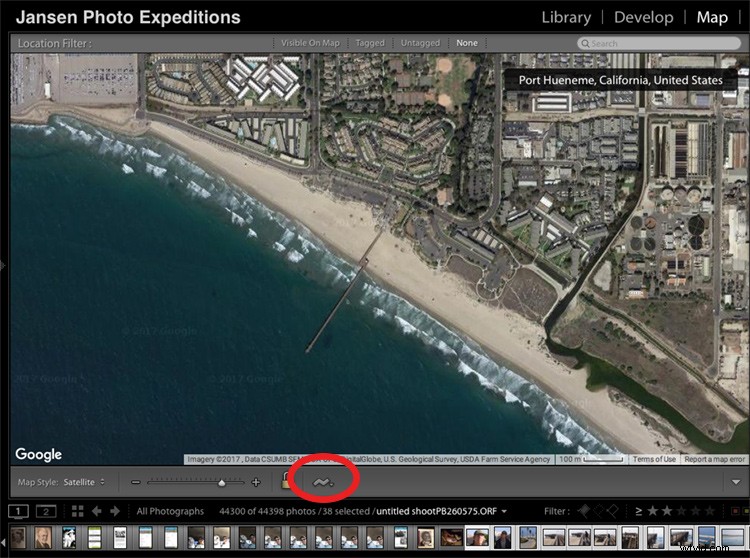Switch to the Library module
This screenshot has height=558, width=750.
[x=566, y=18]
